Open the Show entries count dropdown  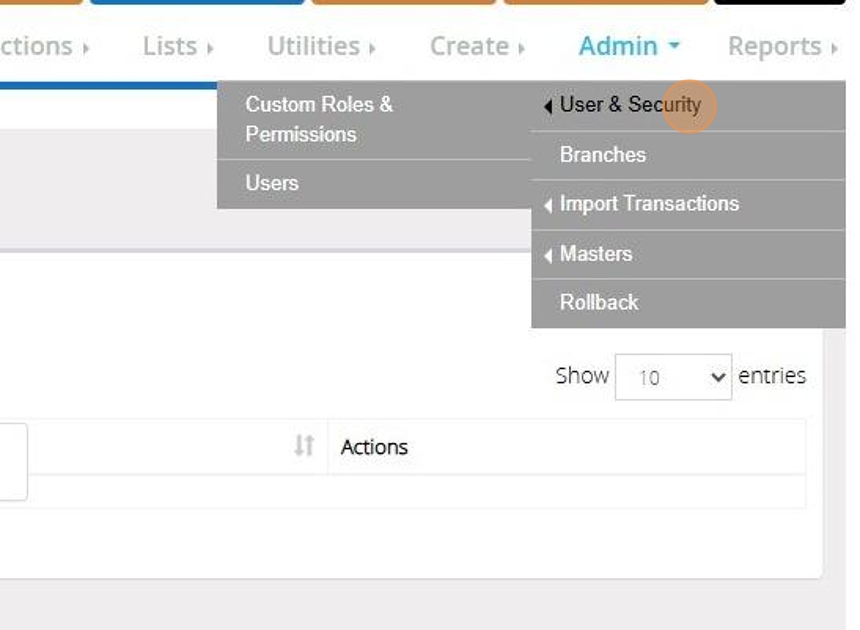(673, 377)
